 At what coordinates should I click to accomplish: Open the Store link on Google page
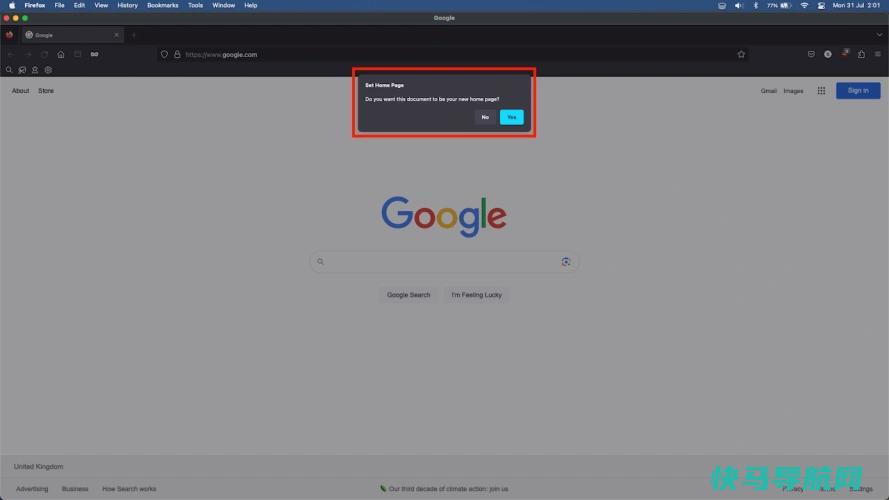[46, 91]
